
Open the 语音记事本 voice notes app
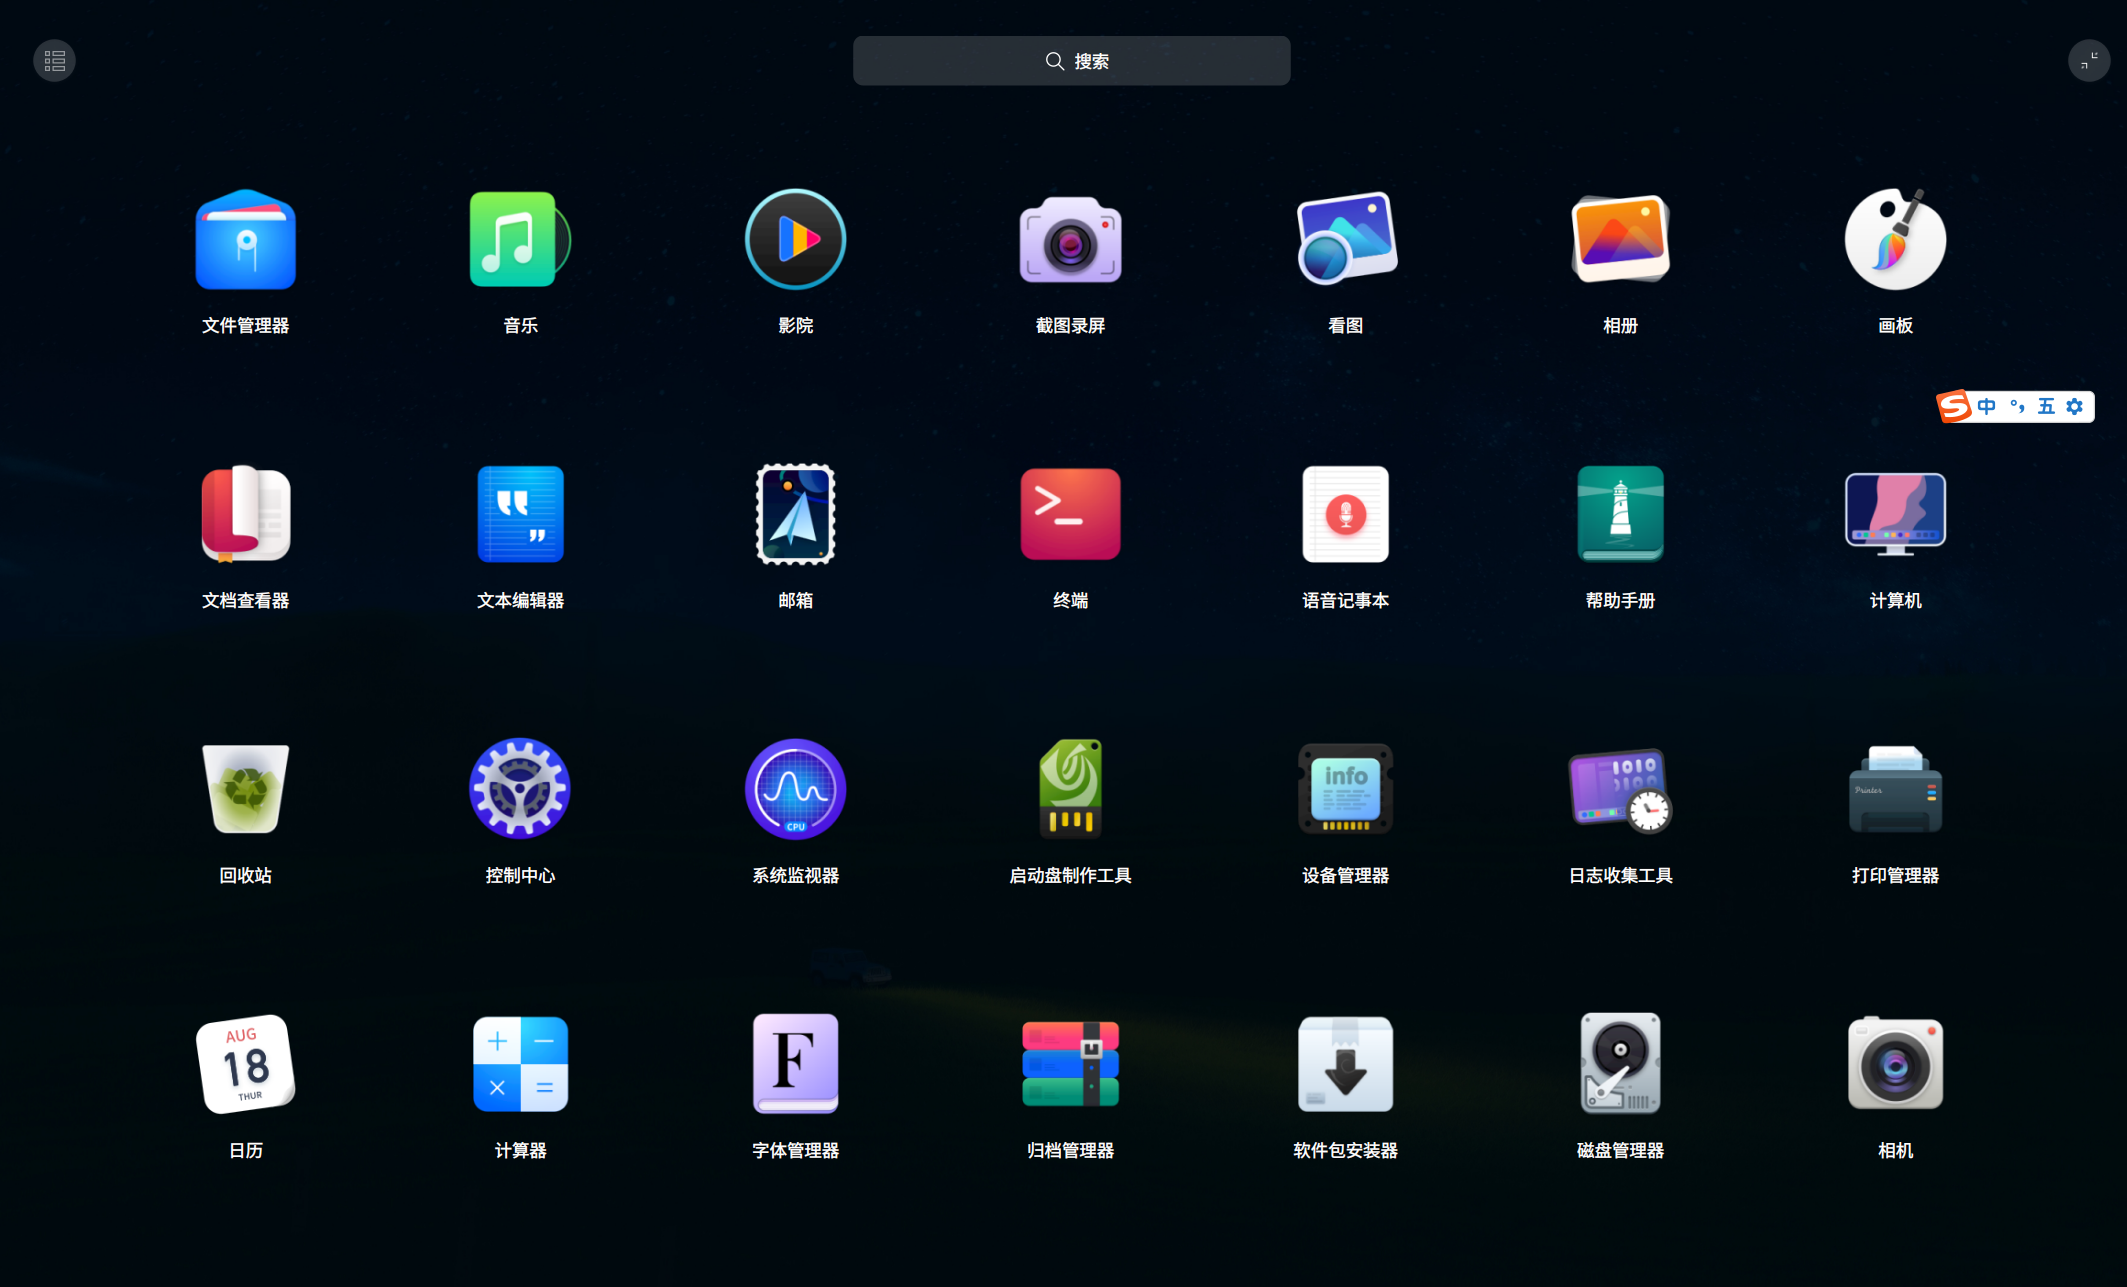pos(1345,514)
